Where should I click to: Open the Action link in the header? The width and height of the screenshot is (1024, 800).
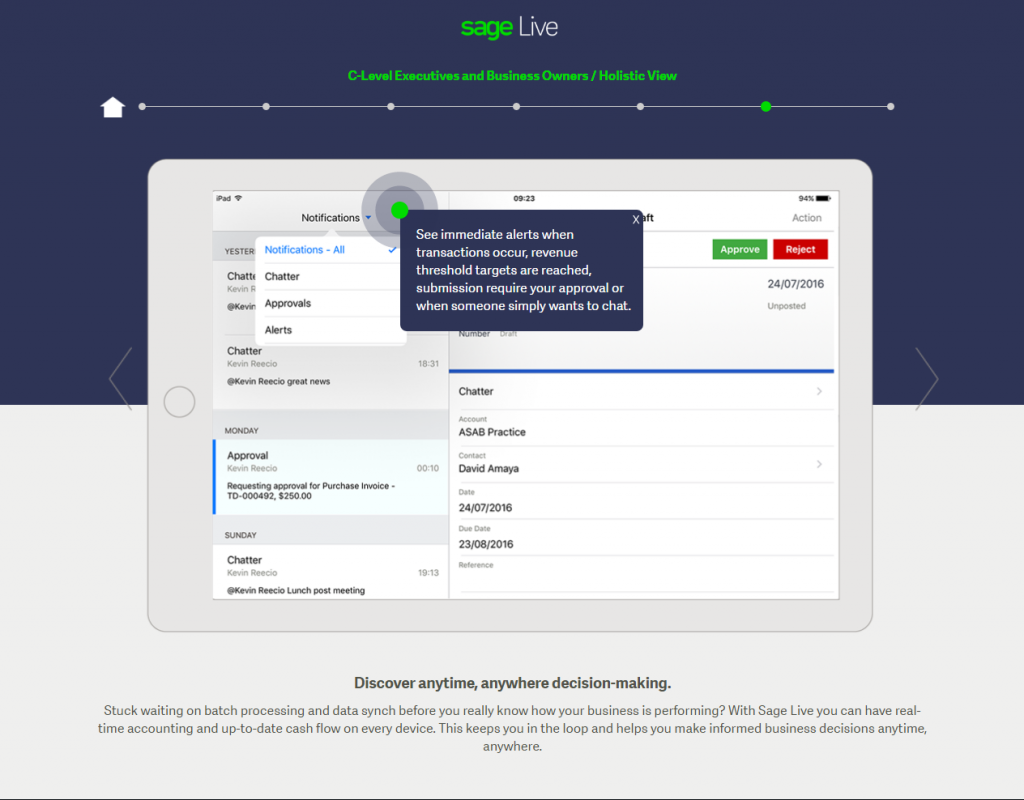[807, 218]
